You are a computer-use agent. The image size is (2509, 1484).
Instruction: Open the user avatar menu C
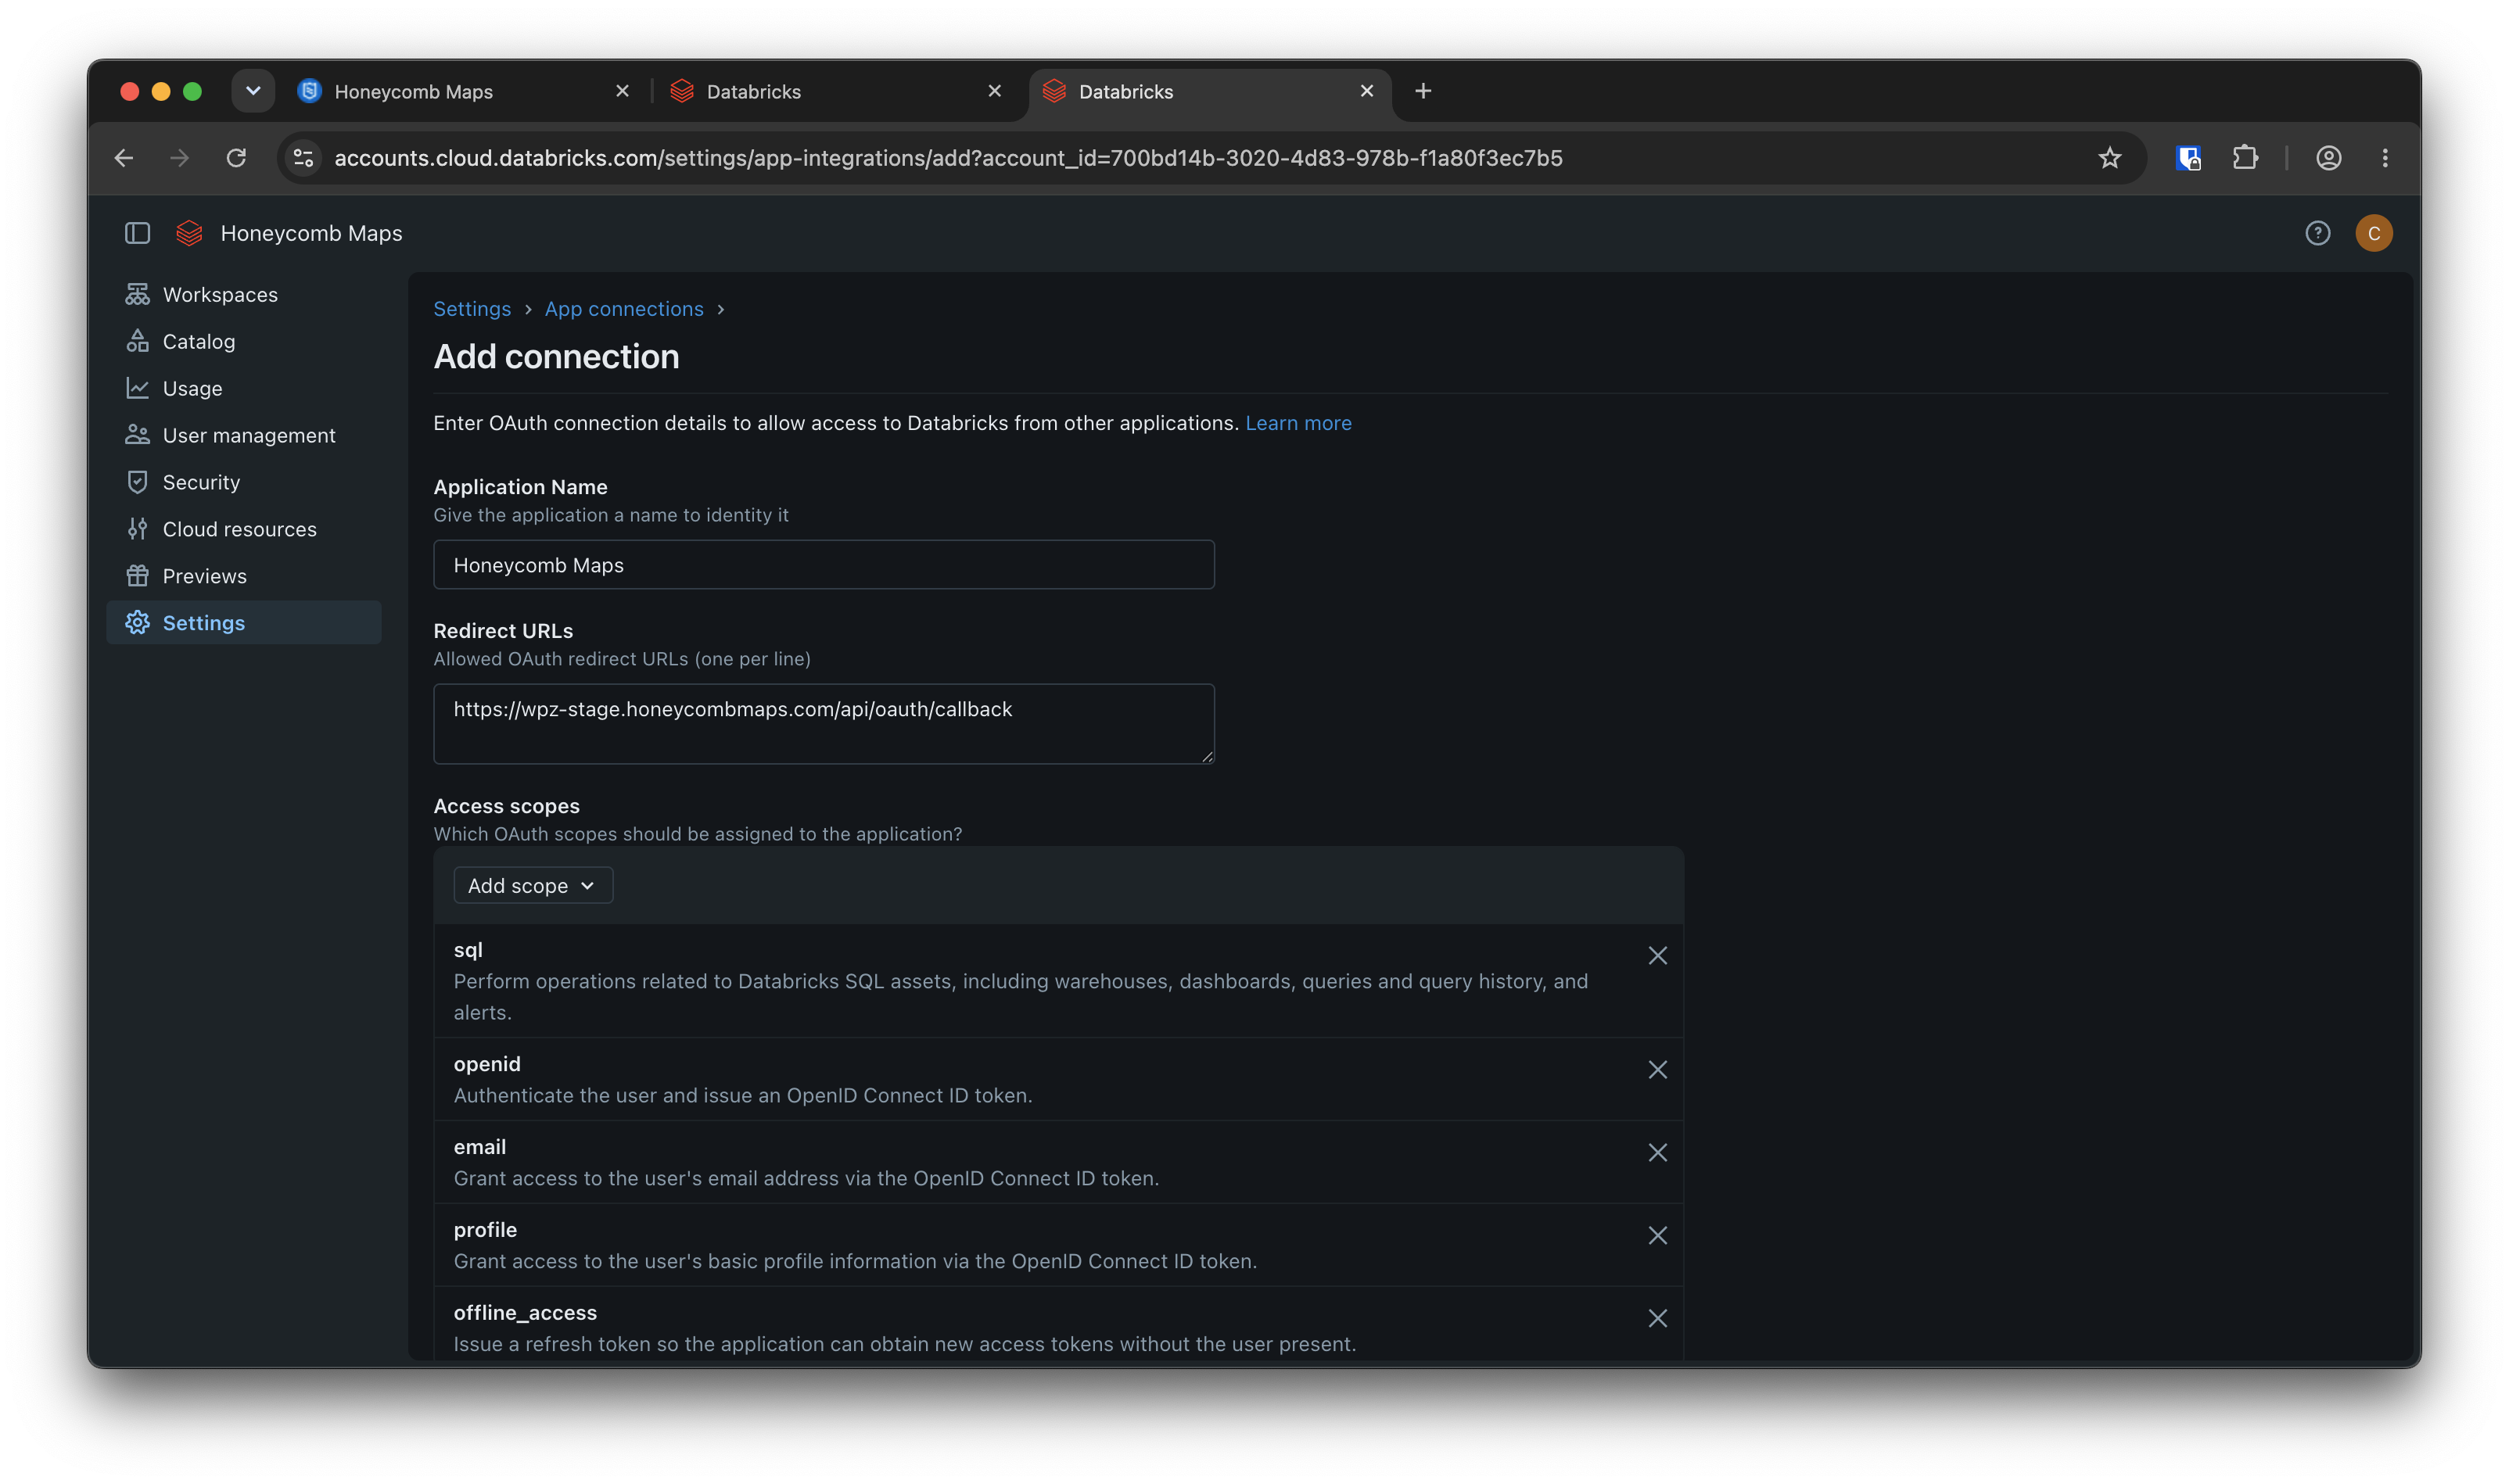coord(2373,233)
